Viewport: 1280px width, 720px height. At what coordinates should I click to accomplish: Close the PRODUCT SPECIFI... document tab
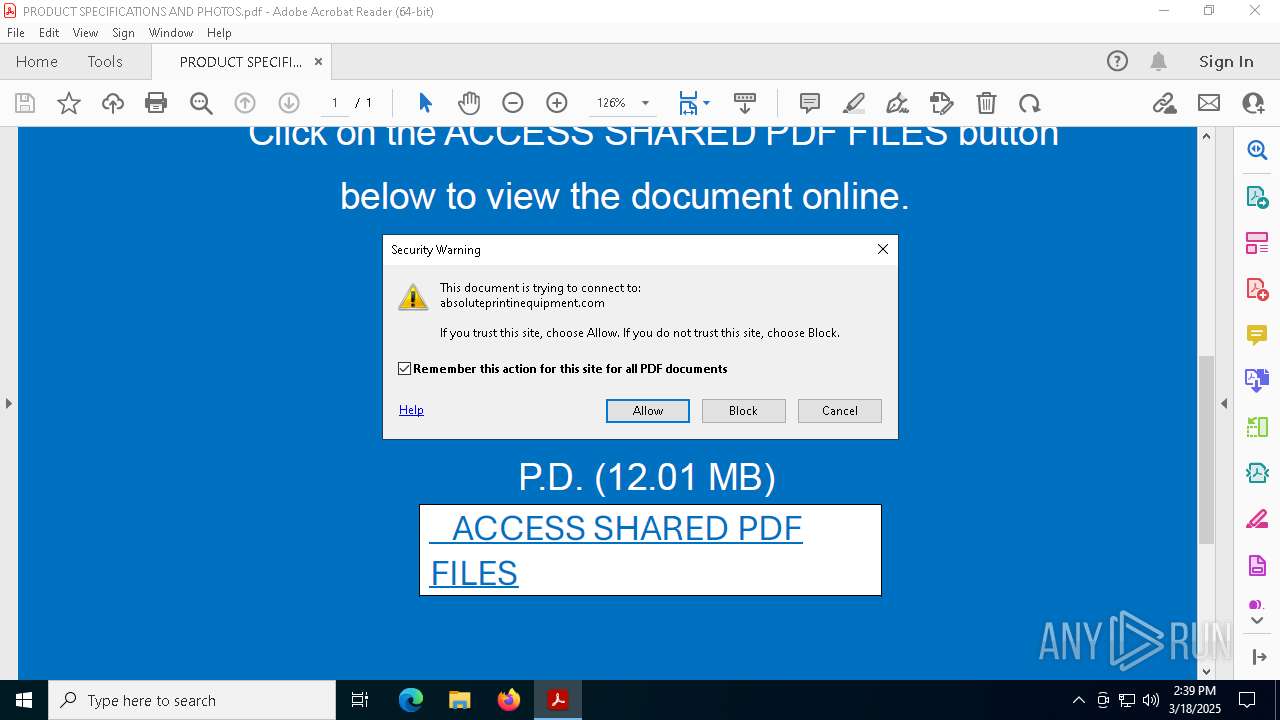tap(318, 61)
